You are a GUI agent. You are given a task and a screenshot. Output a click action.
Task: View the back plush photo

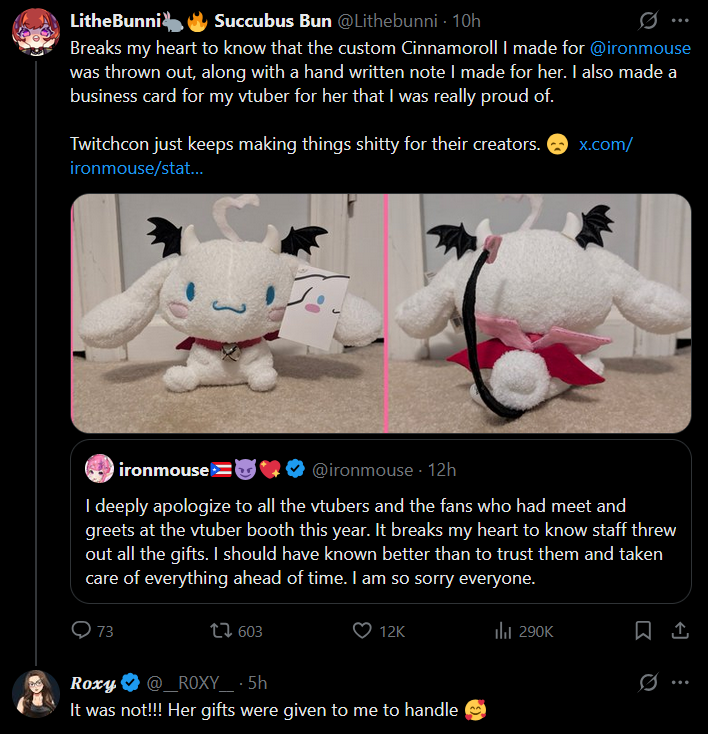pos(540,312)
